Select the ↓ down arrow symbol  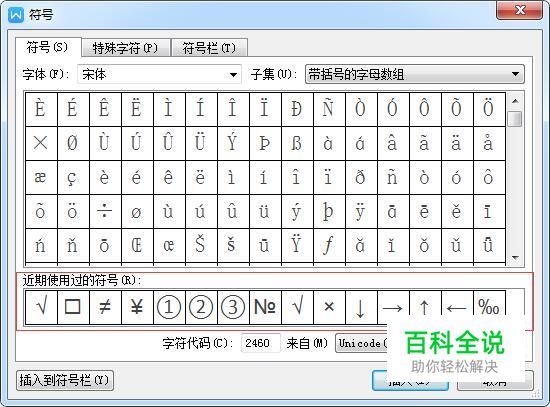pyautogui.click(x=361, y=307)
